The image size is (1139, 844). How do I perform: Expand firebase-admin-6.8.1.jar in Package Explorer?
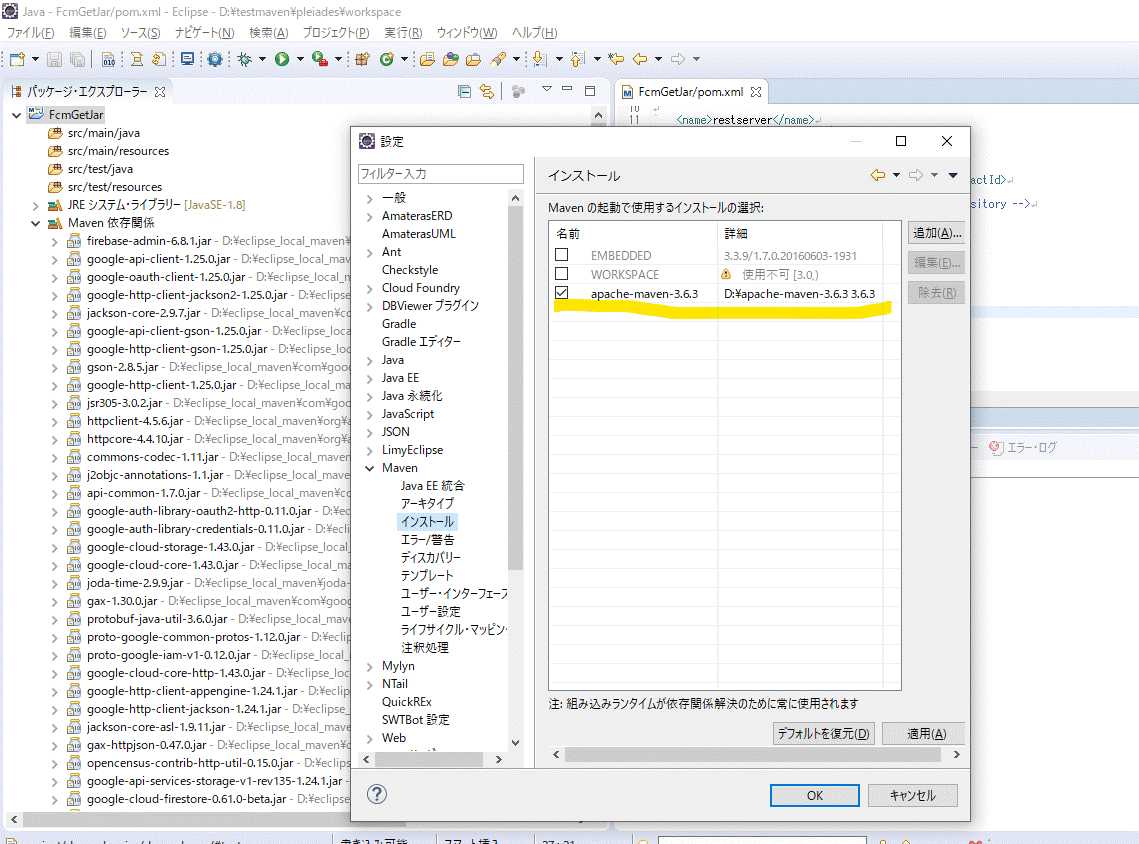click(x=54, y=242)
